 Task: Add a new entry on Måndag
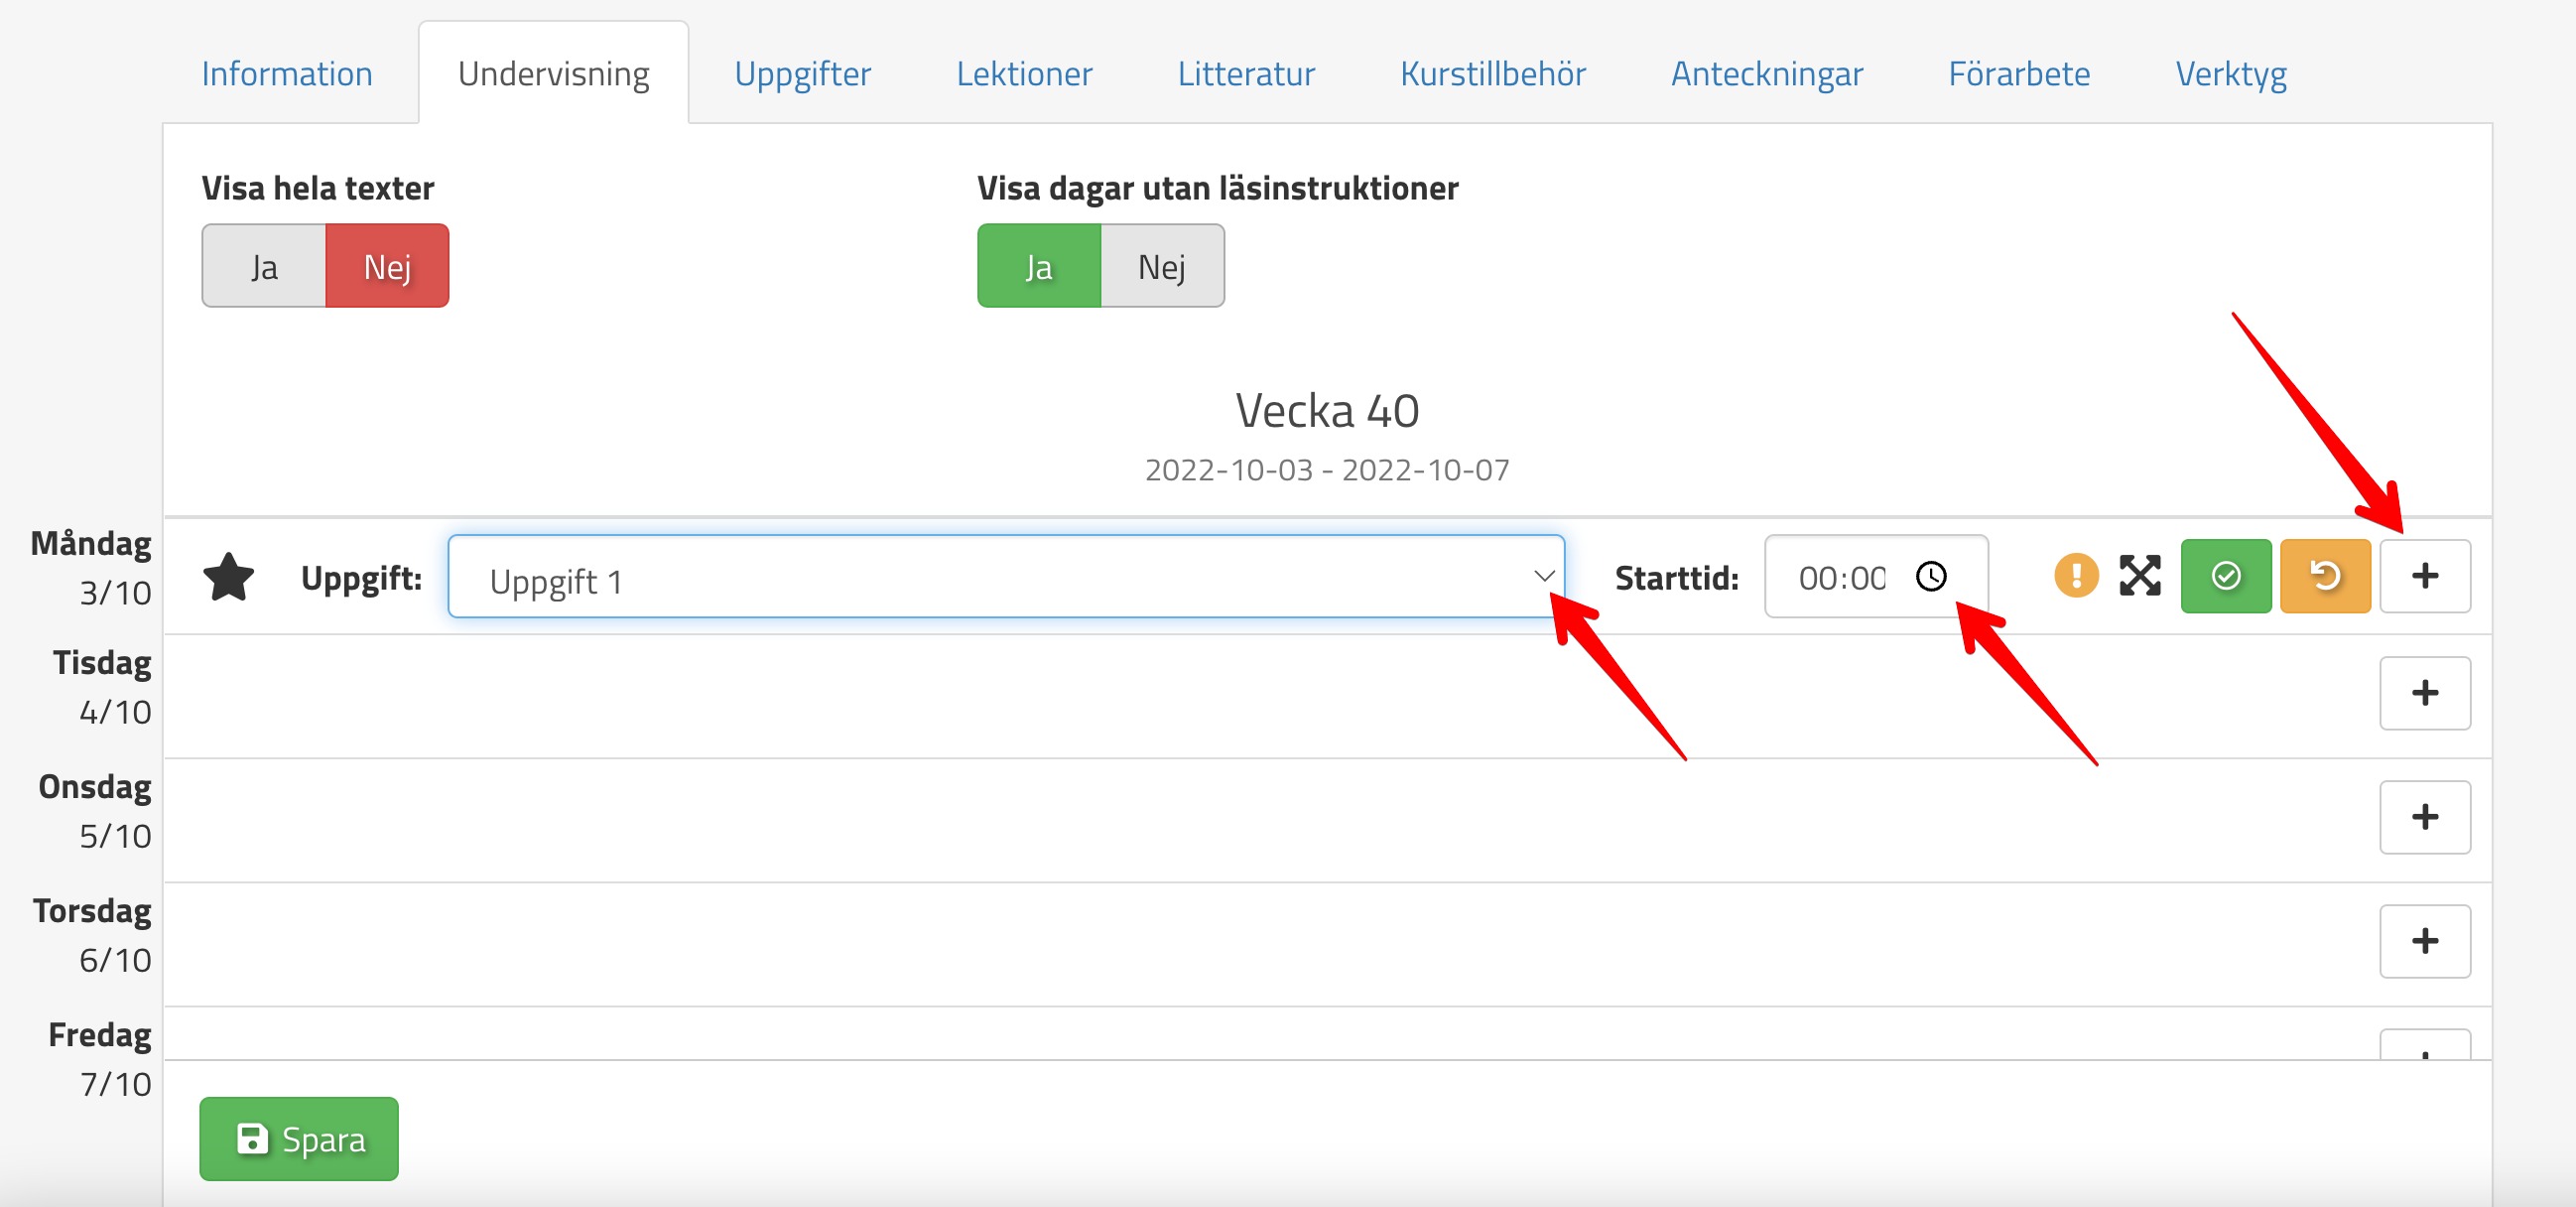click(x=2424, y=576)
